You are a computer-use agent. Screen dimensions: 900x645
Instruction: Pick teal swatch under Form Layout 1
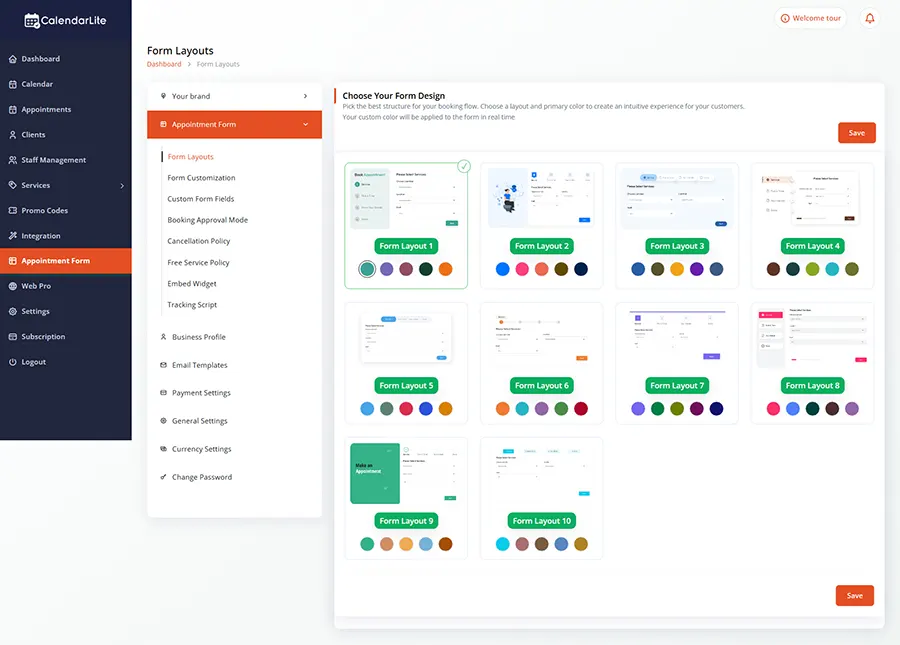coord(367,269)
